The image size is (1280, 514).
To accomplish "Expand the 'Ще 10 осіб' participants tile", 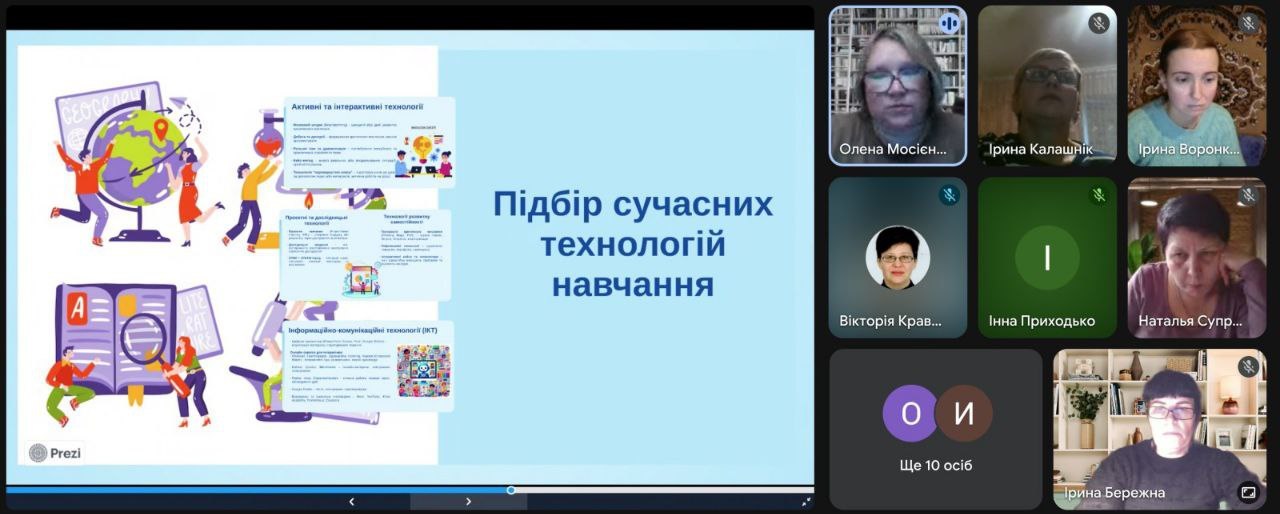I will pos(936,429).
